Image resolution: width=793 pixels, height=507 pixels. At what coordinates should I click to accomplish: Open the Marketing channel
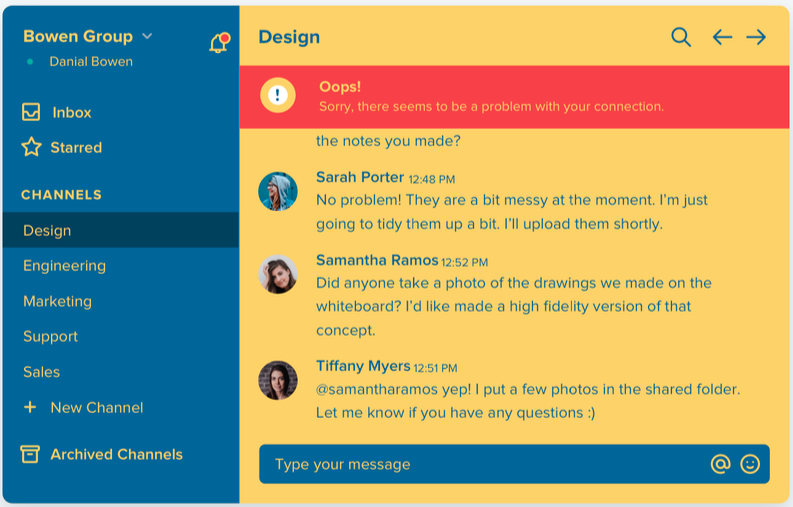[57, 301]
